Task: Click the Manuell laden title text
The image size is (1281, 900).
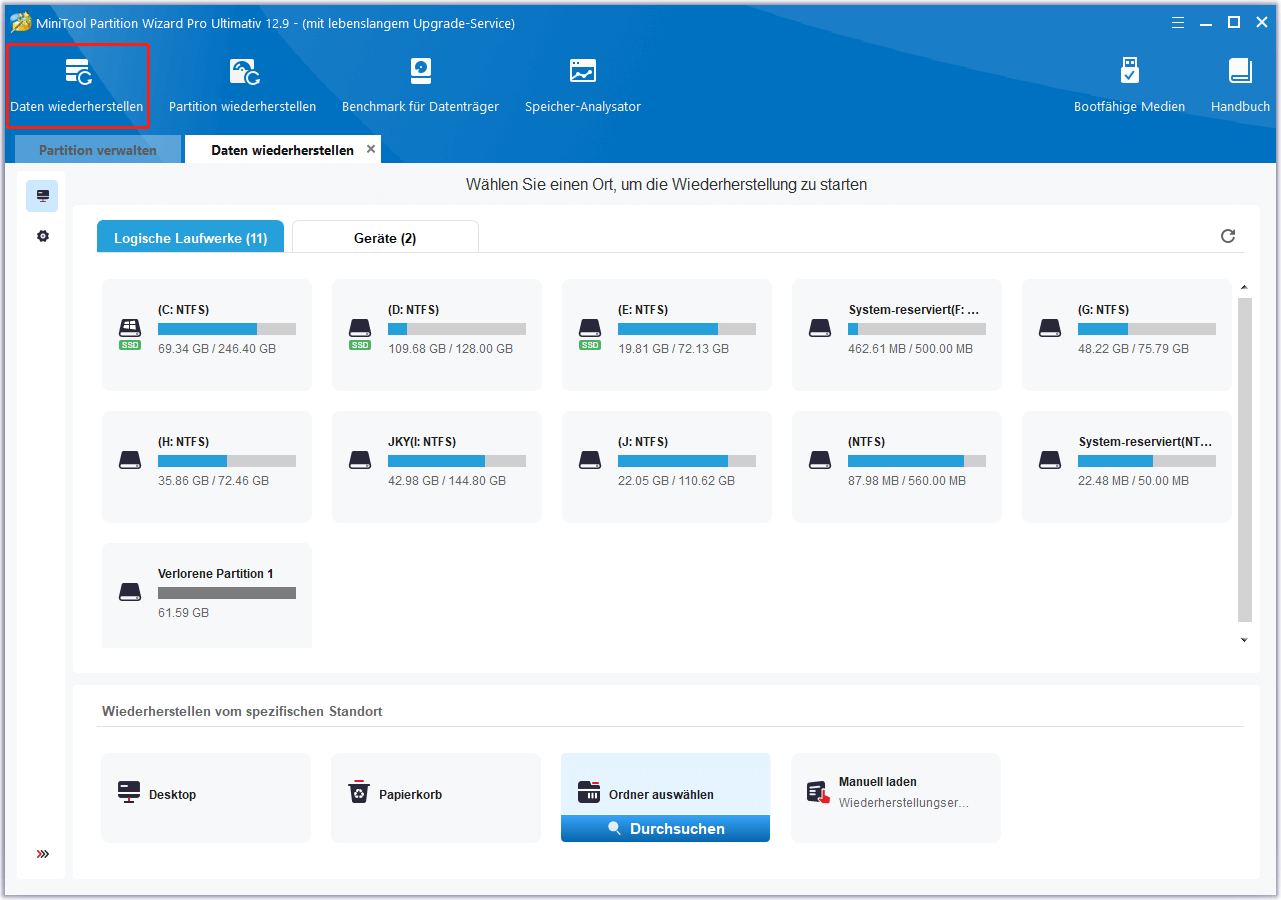Action: pos(878,782)
